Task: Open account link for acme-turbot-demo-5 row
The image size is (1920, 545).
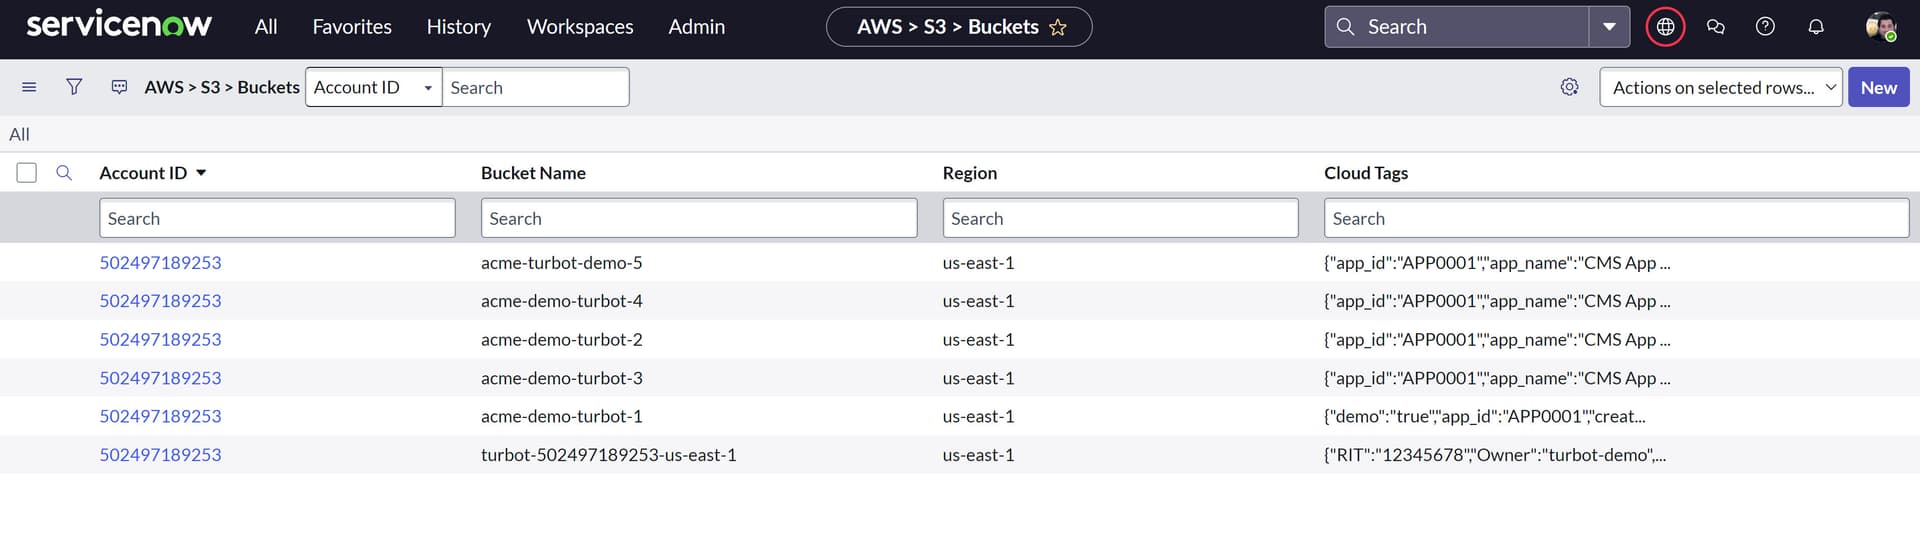Action: tap(160, 263)
